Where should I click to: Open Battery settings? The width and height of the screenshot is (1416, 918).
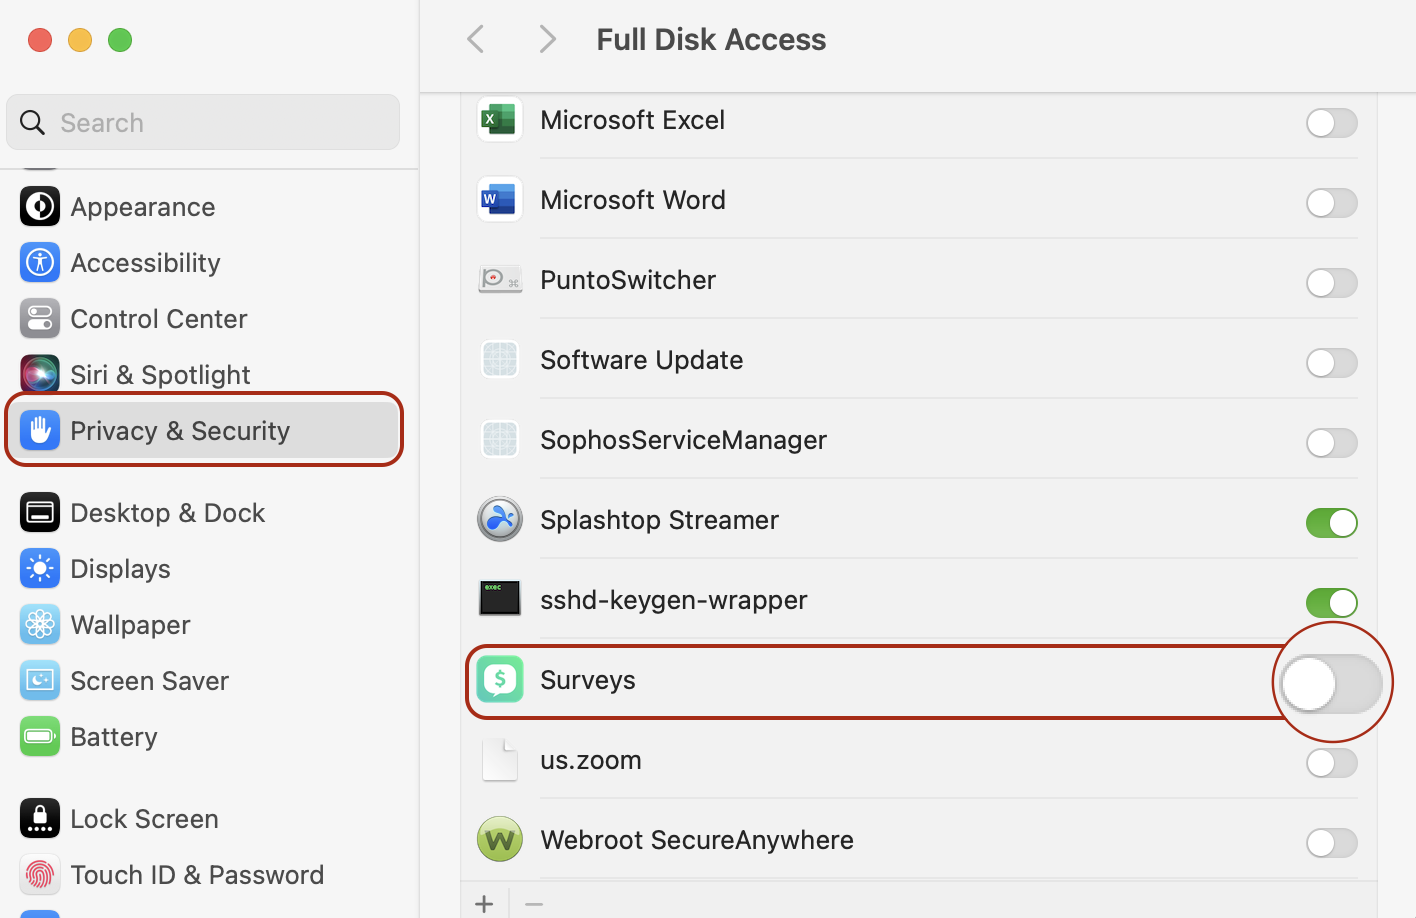(x=203, y=737)
